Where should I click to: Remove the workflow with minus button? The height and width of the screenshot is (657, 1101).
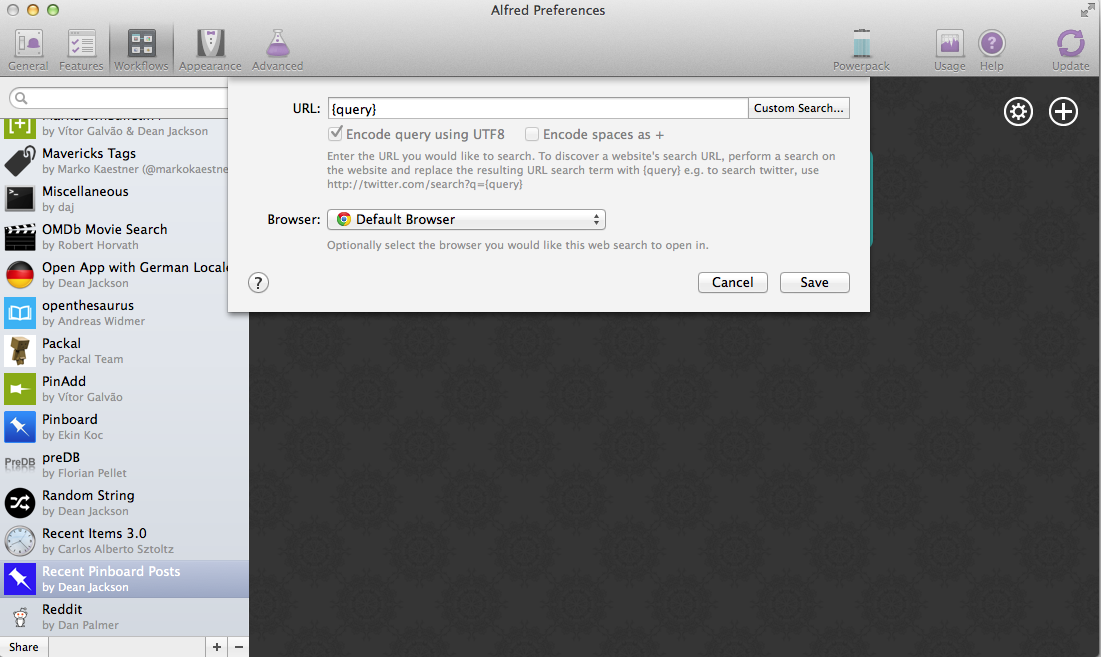pyautogui.click(x=239, y=647)
